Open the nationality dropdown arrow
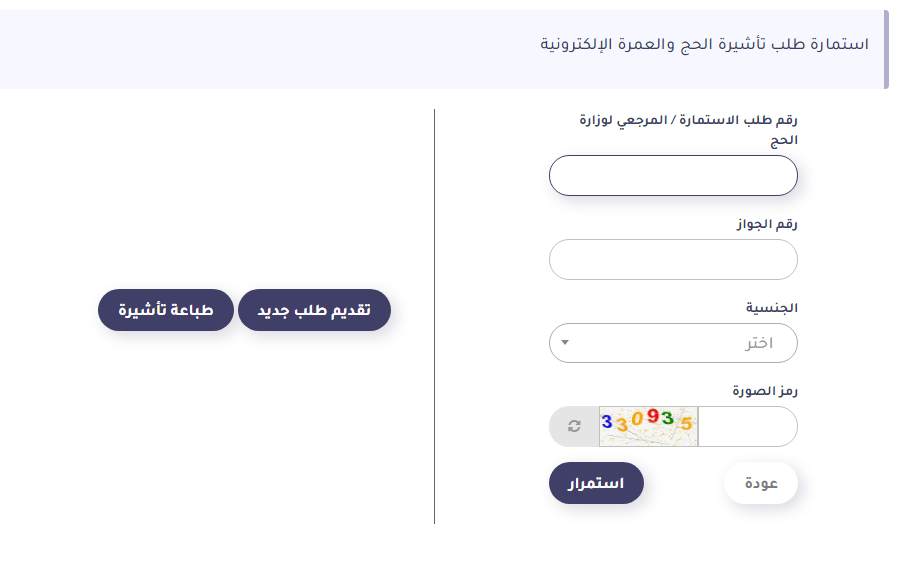 [x=565, y=343]
